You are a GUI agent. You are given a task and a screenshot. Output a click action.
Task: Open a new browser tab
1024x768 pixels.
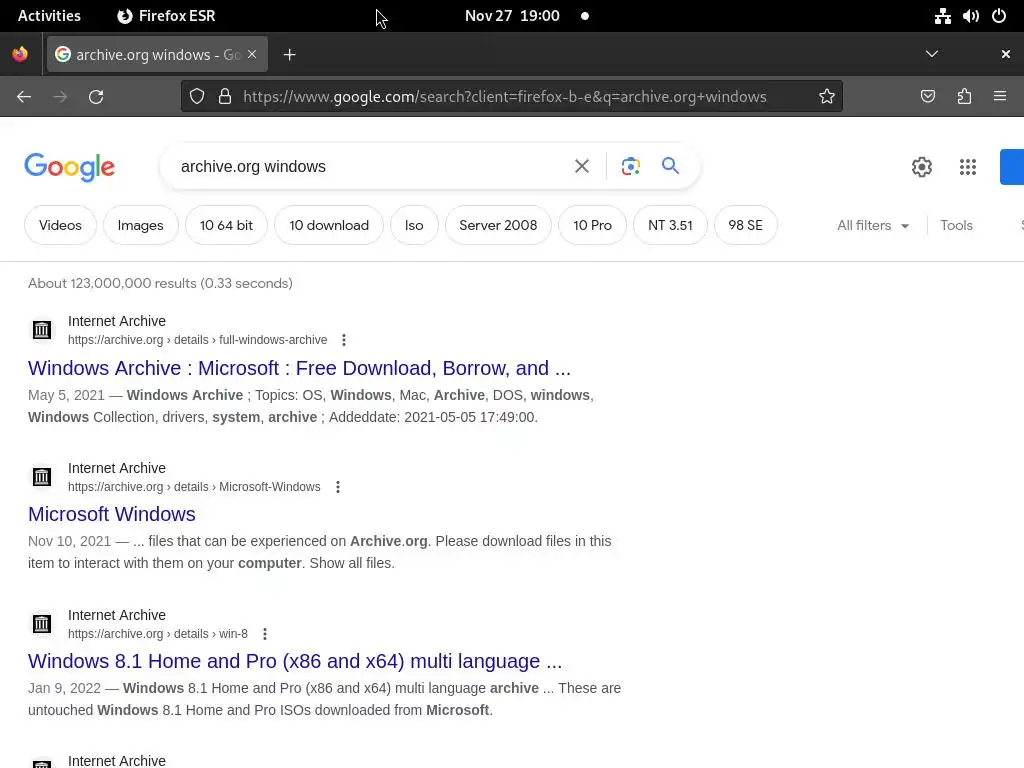click(x=289, y=55)
